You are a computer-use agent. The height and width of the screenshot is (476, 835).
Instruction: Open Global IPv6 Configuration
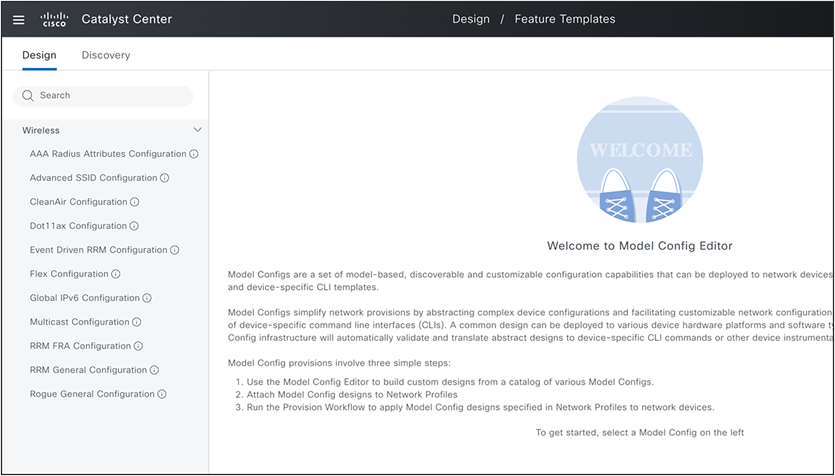tap(85, 298)
